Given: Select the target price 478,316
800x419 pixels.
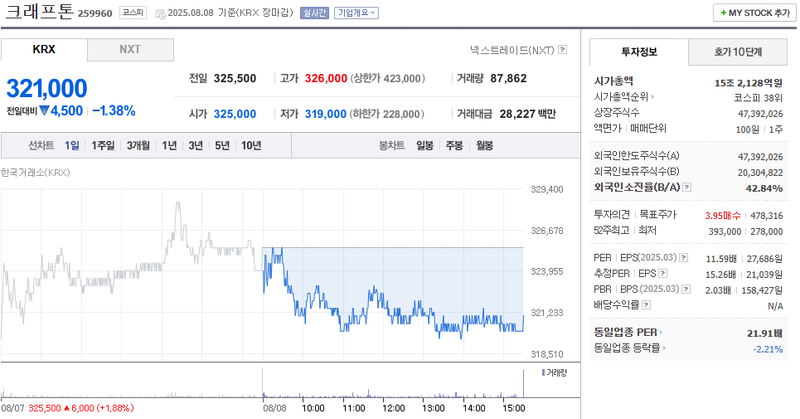Looking at the screenshot, I should coord(766,216).
